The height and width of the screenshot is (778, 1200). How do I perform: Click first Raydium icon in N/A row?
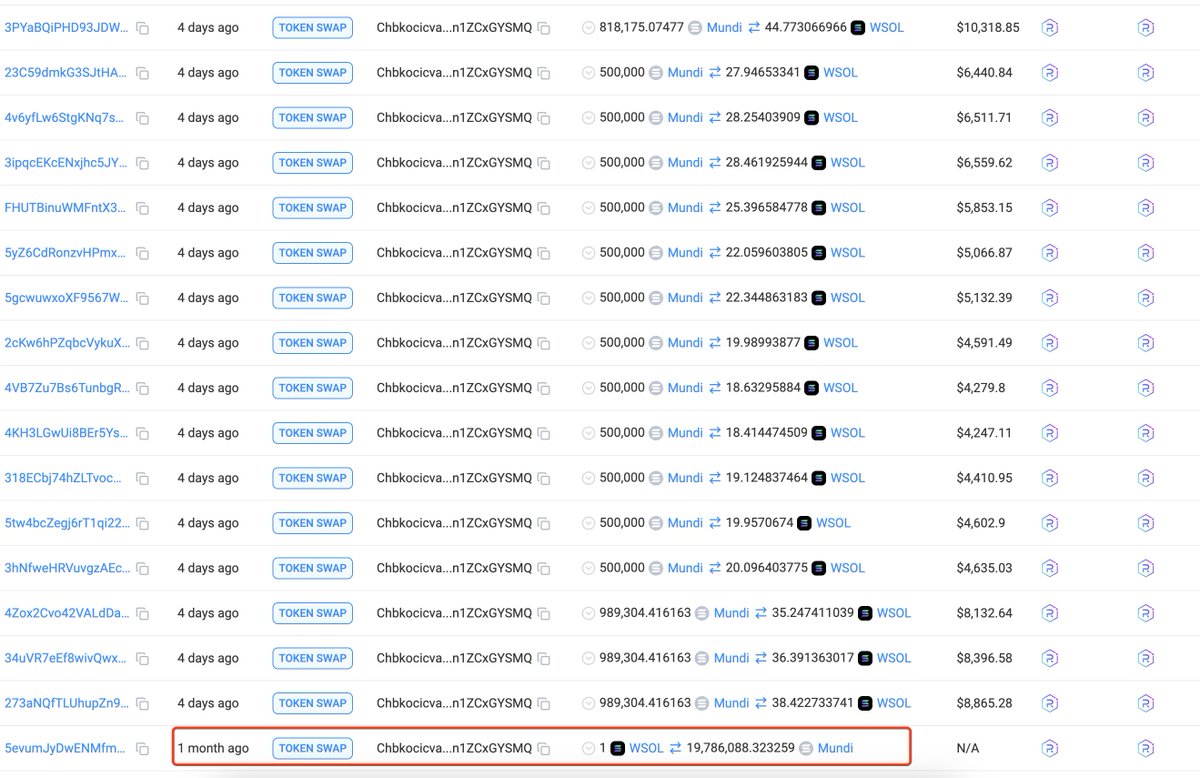pyautogui.click(x=1050, y=748)
